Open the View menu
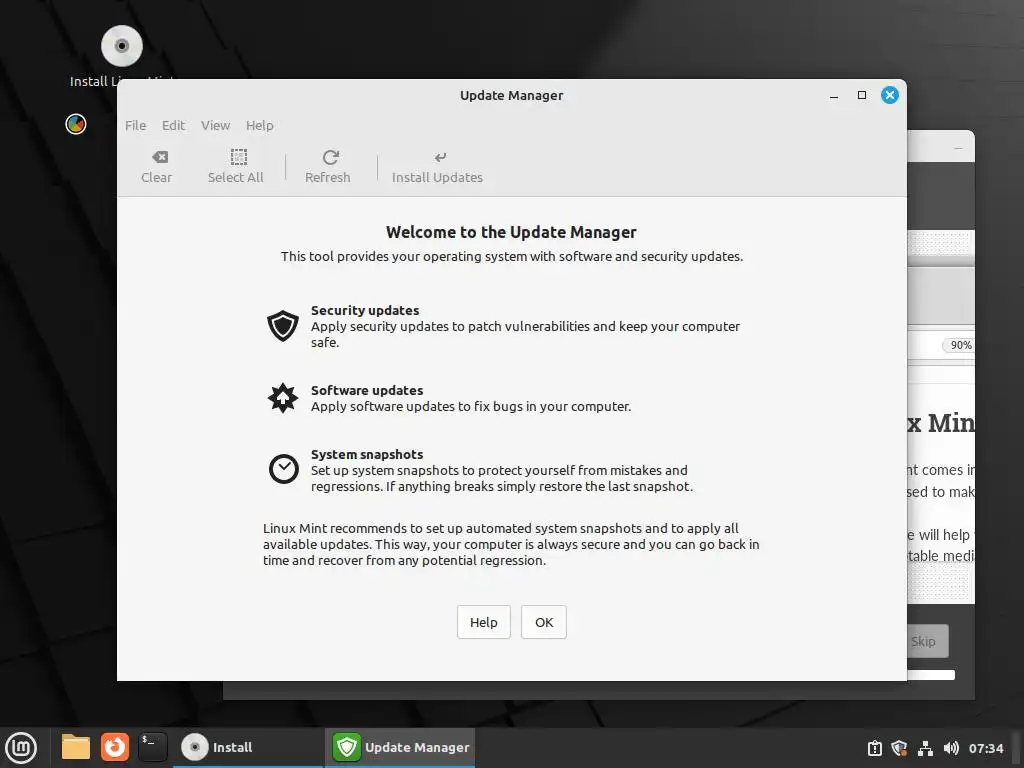This screenshot has width=1024, height=768. (216, 125)
